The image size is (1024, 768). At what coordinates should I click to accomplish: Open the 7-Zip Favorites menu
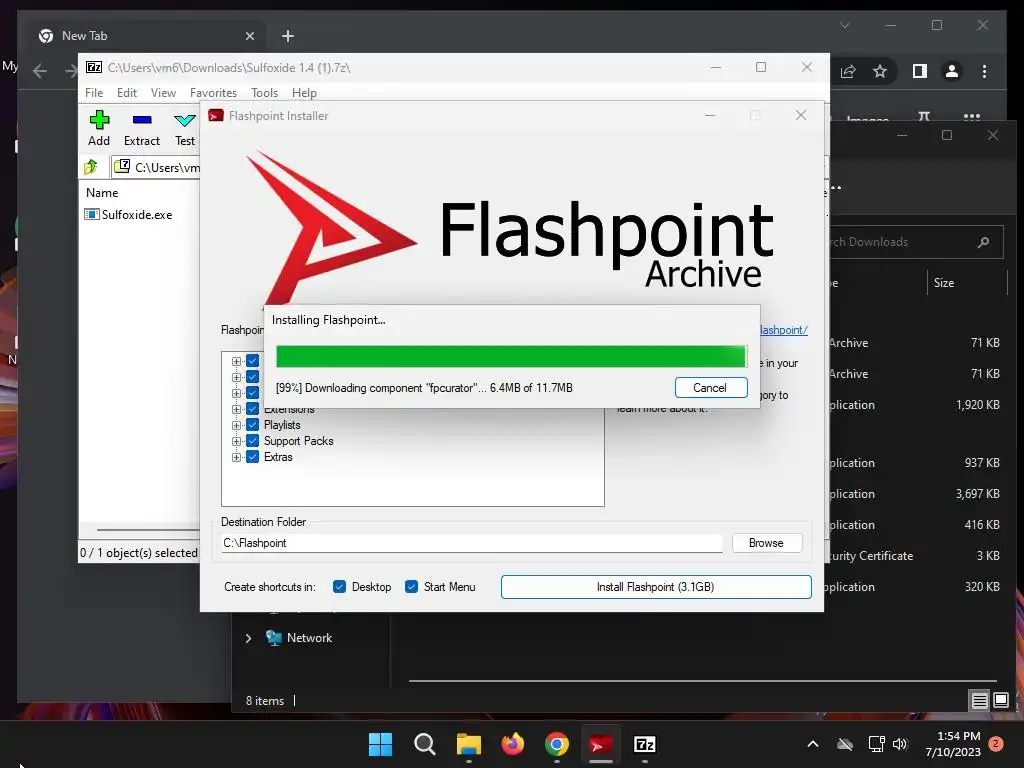point(213,93)
